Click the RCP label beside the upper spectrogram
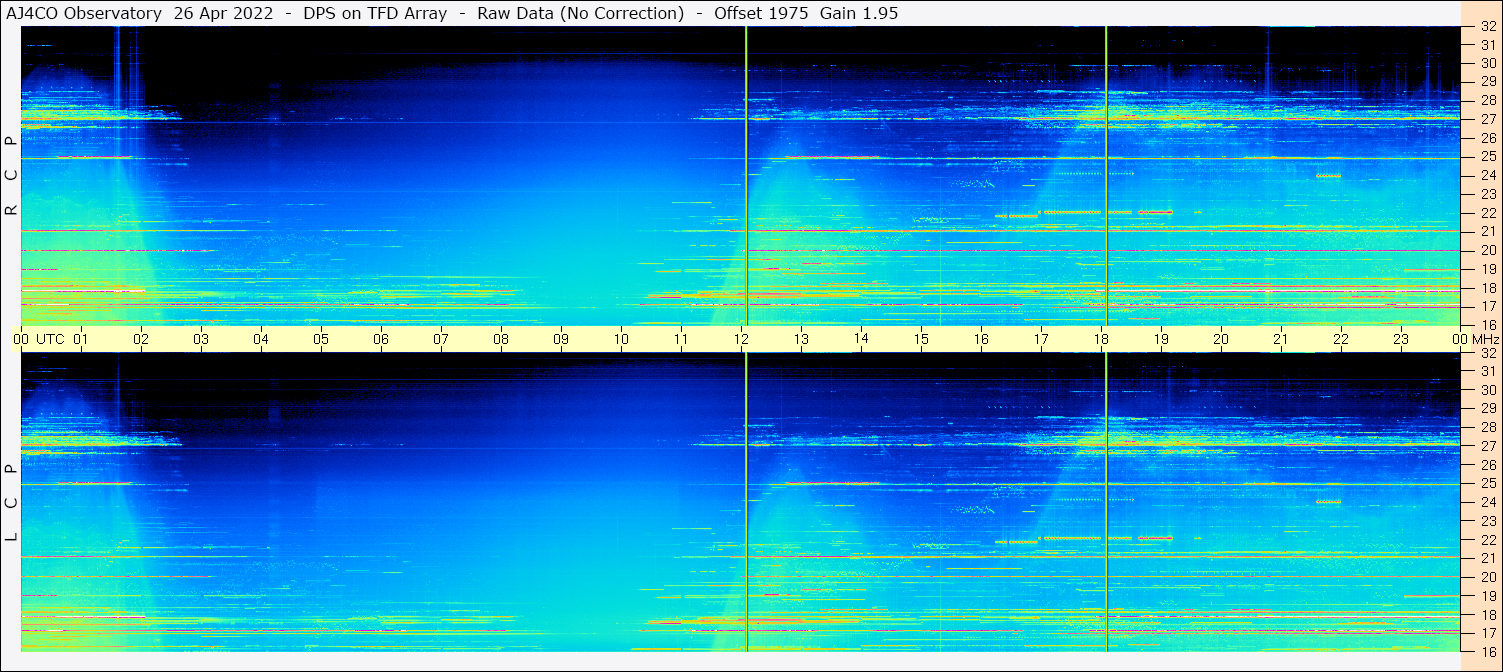The image size is (1503, 672). [x=11, y=176]
